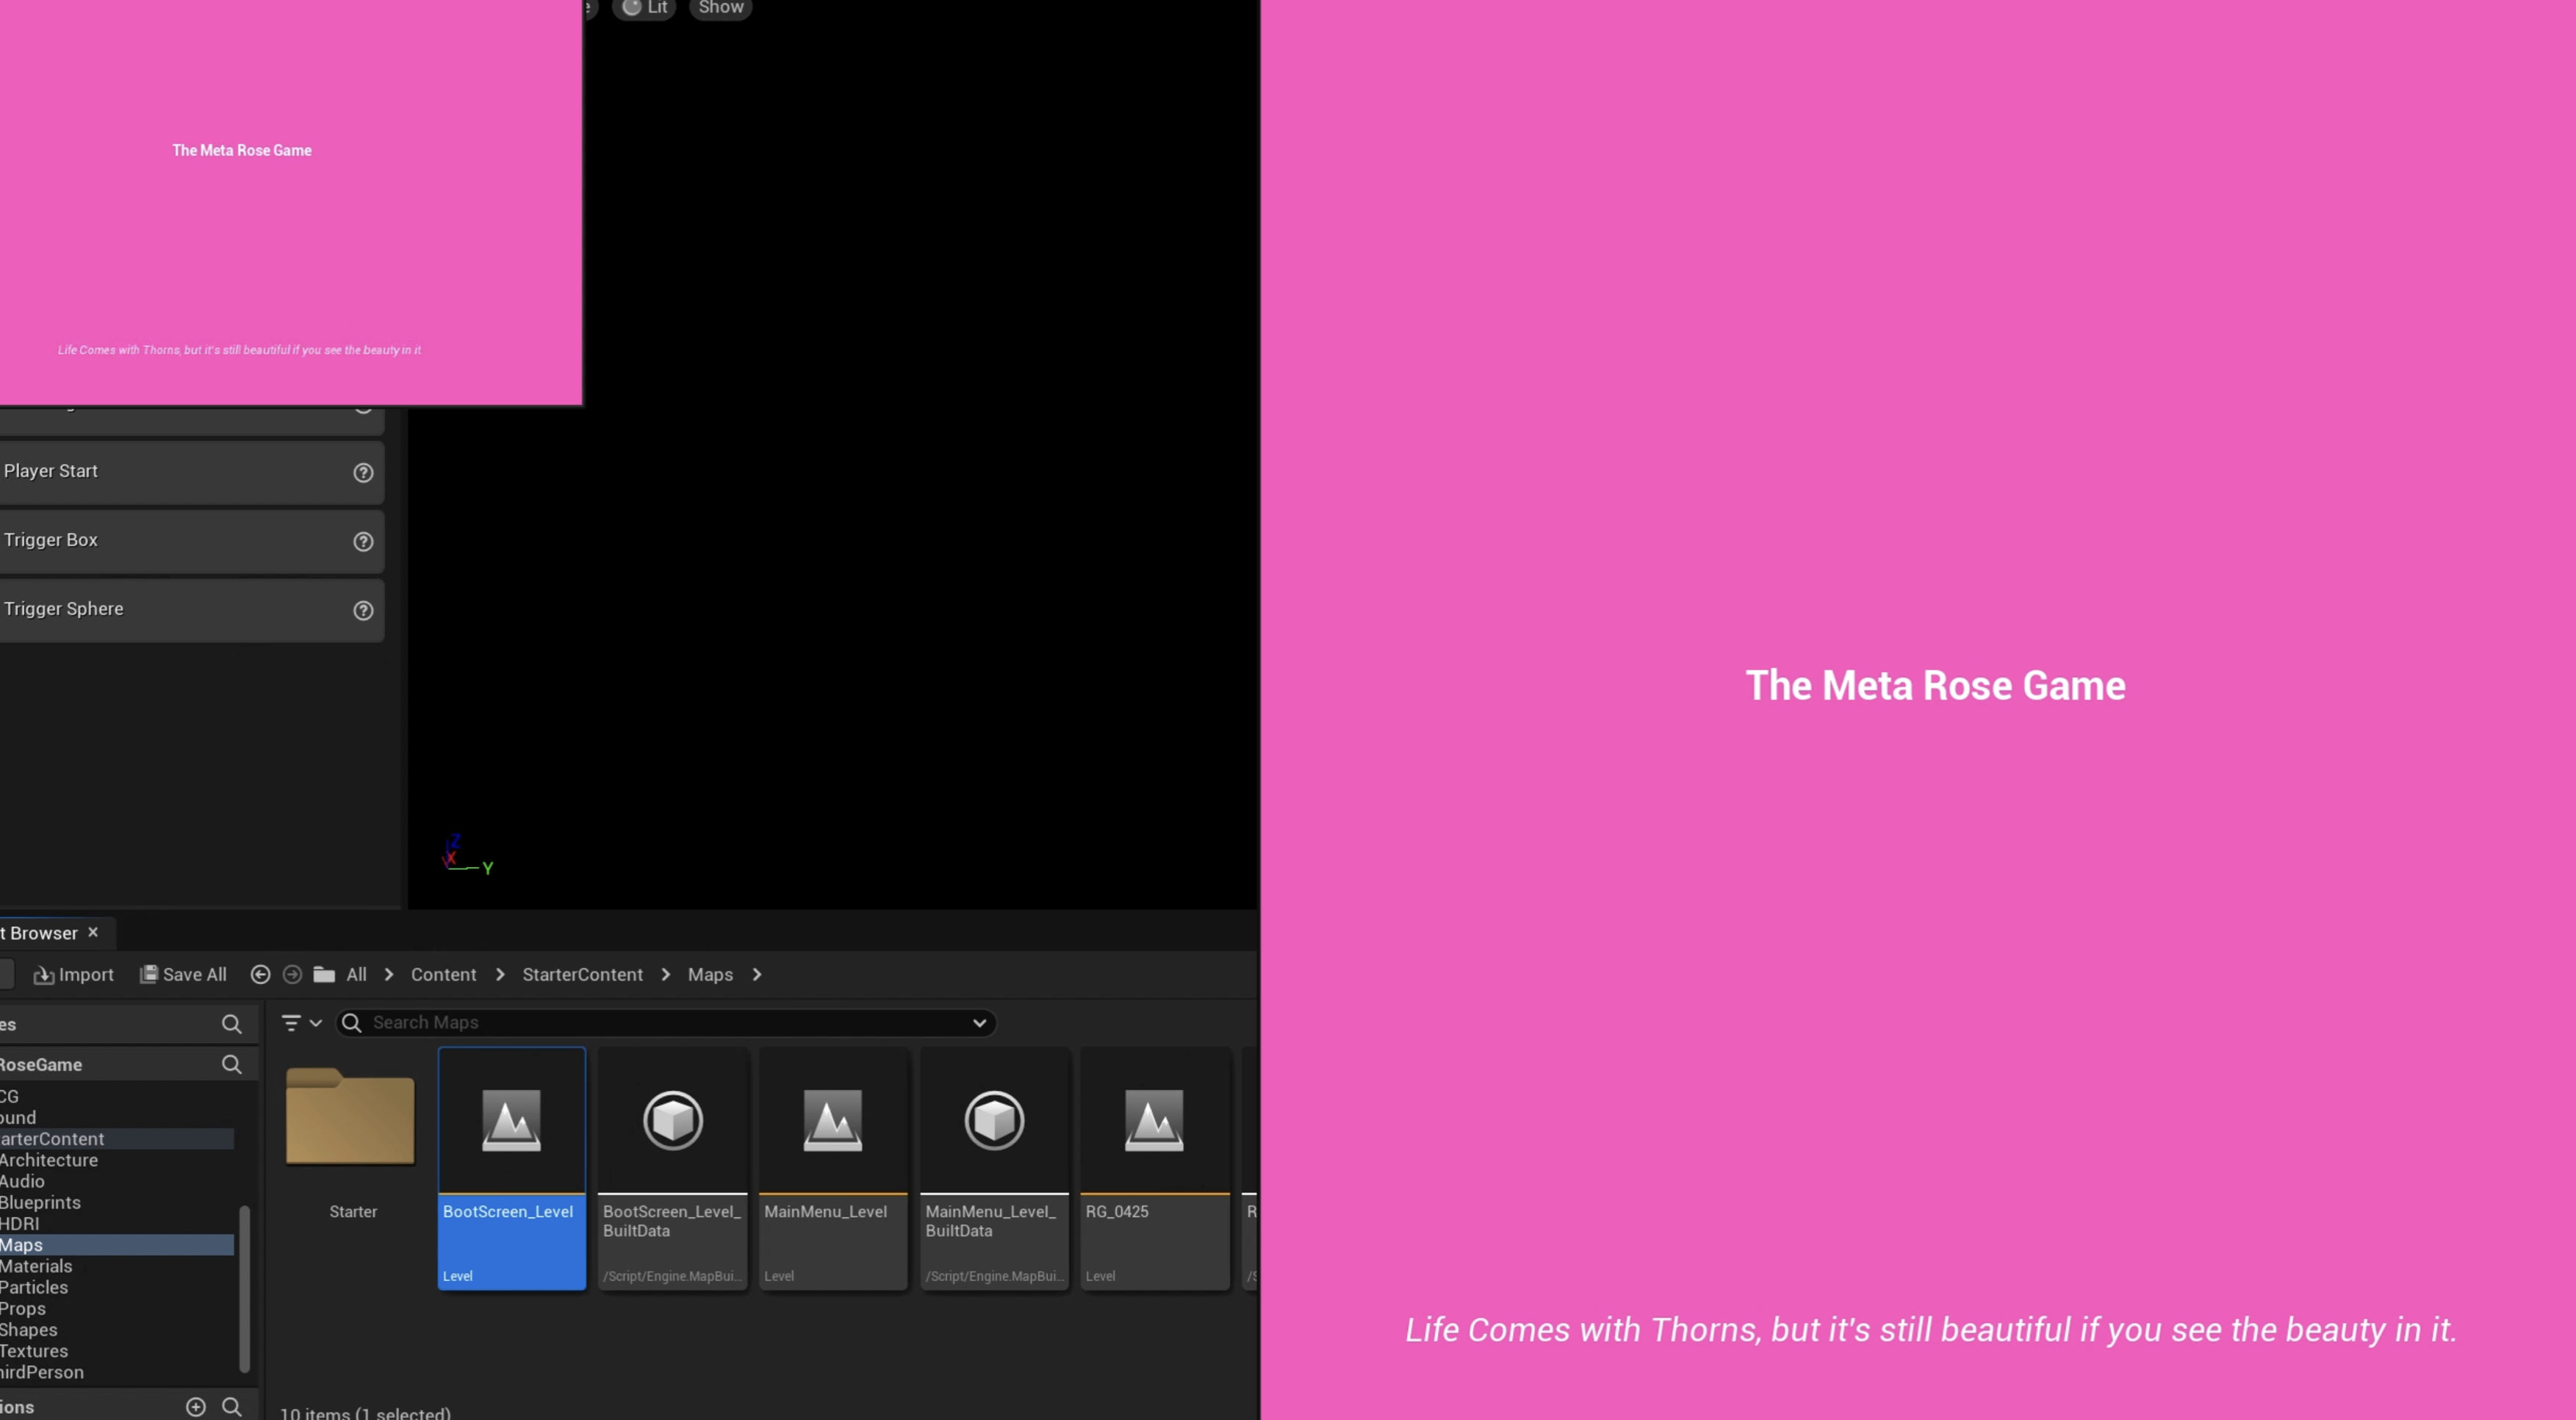Select the Starter folder thumbnail
This screenshot has width=2576, height=1420.
(x=350, y=1117)
